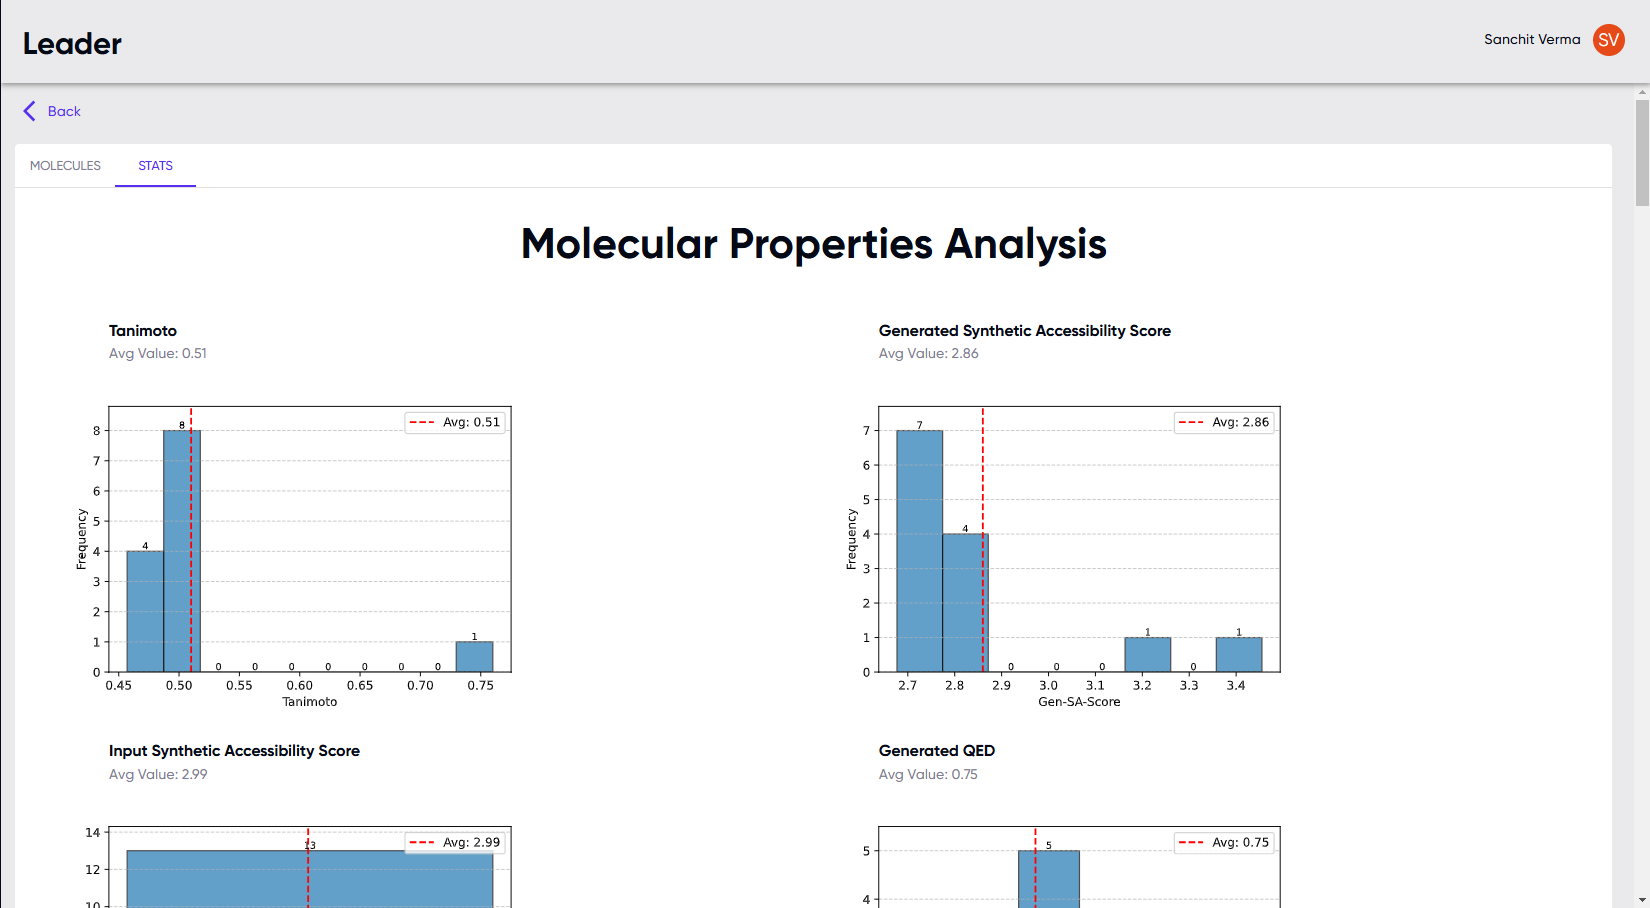Click the 'Generated QED' title
The image size is (1650, 908).
click(x=937, y=751)
